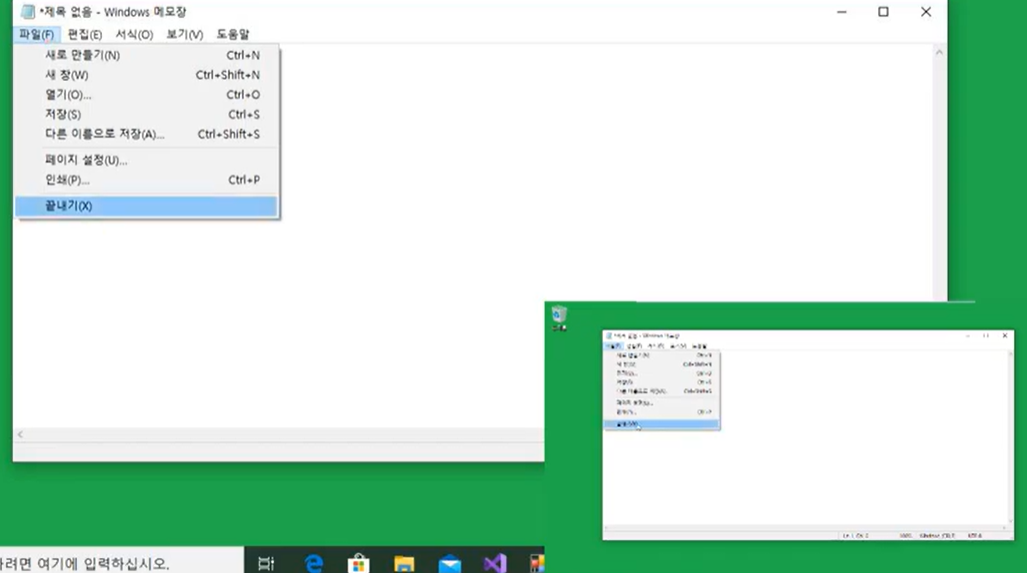Click the highlighted 끝내기(X) menu entry
The image size is (1027, 573).
coord(146,206)
